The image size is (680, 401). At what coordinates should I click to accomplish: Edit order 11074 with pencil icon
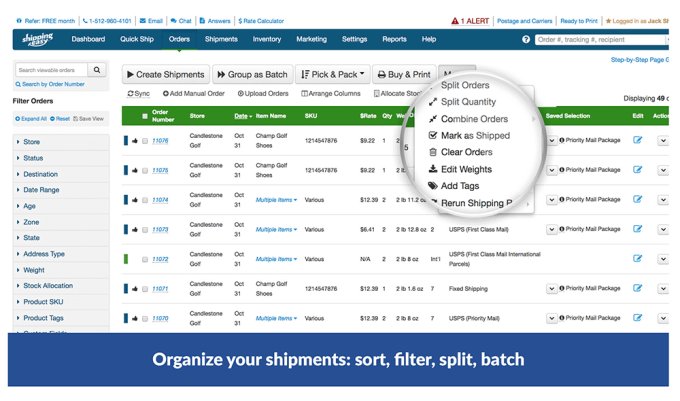pyautogui.click(x=637, y=199)
